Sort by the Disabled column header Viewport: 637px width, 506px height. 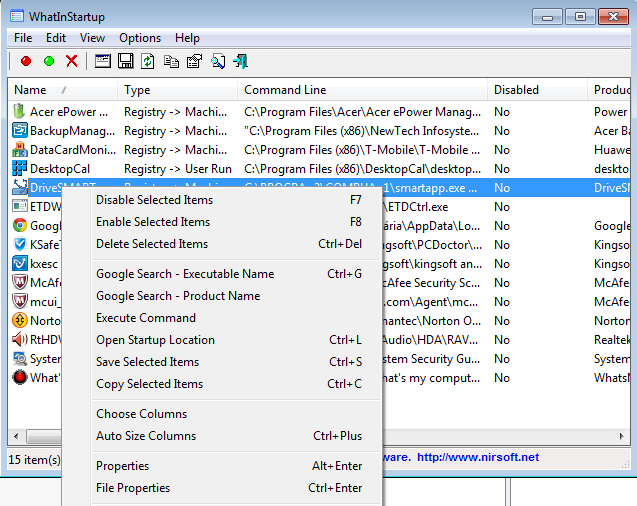537,90
